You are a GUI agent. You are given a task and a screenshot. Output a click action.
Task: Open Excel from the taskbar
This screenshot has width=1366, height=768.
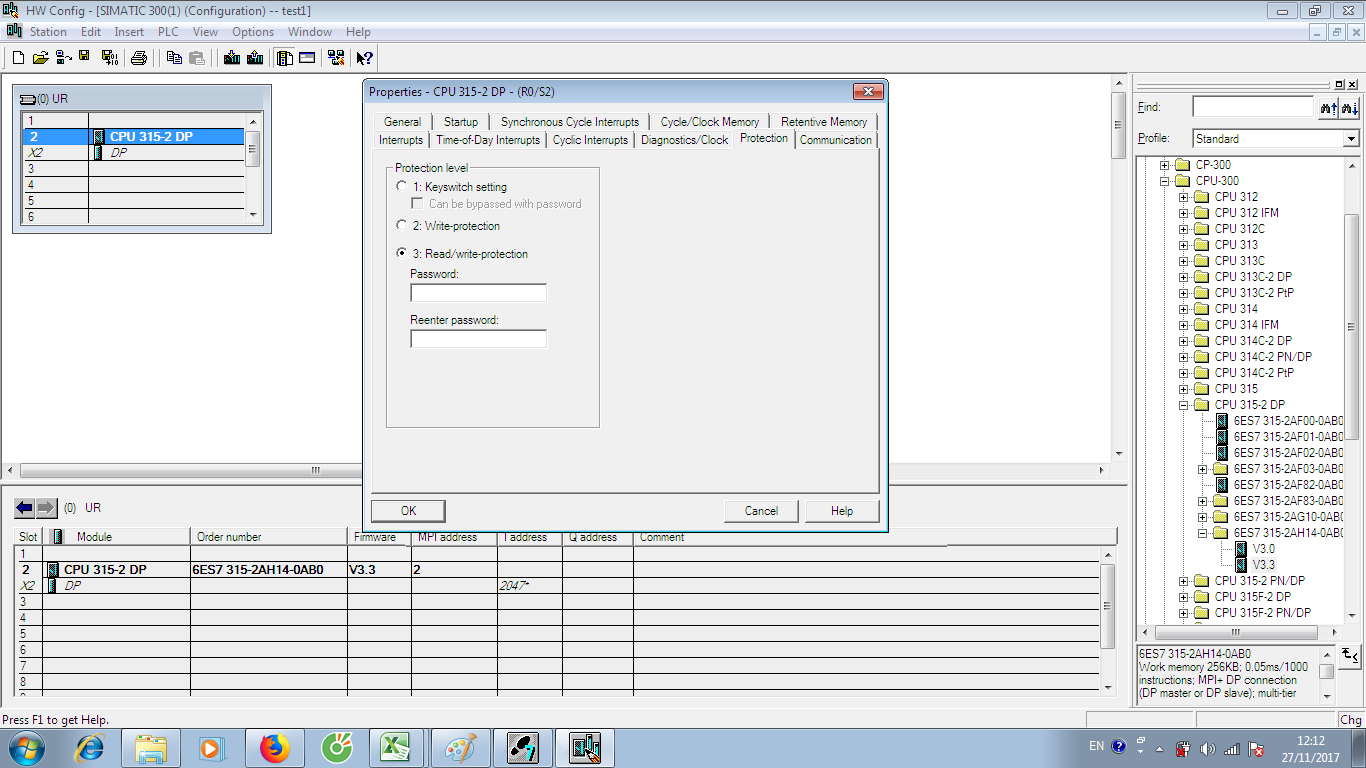[x=397, y=747]
